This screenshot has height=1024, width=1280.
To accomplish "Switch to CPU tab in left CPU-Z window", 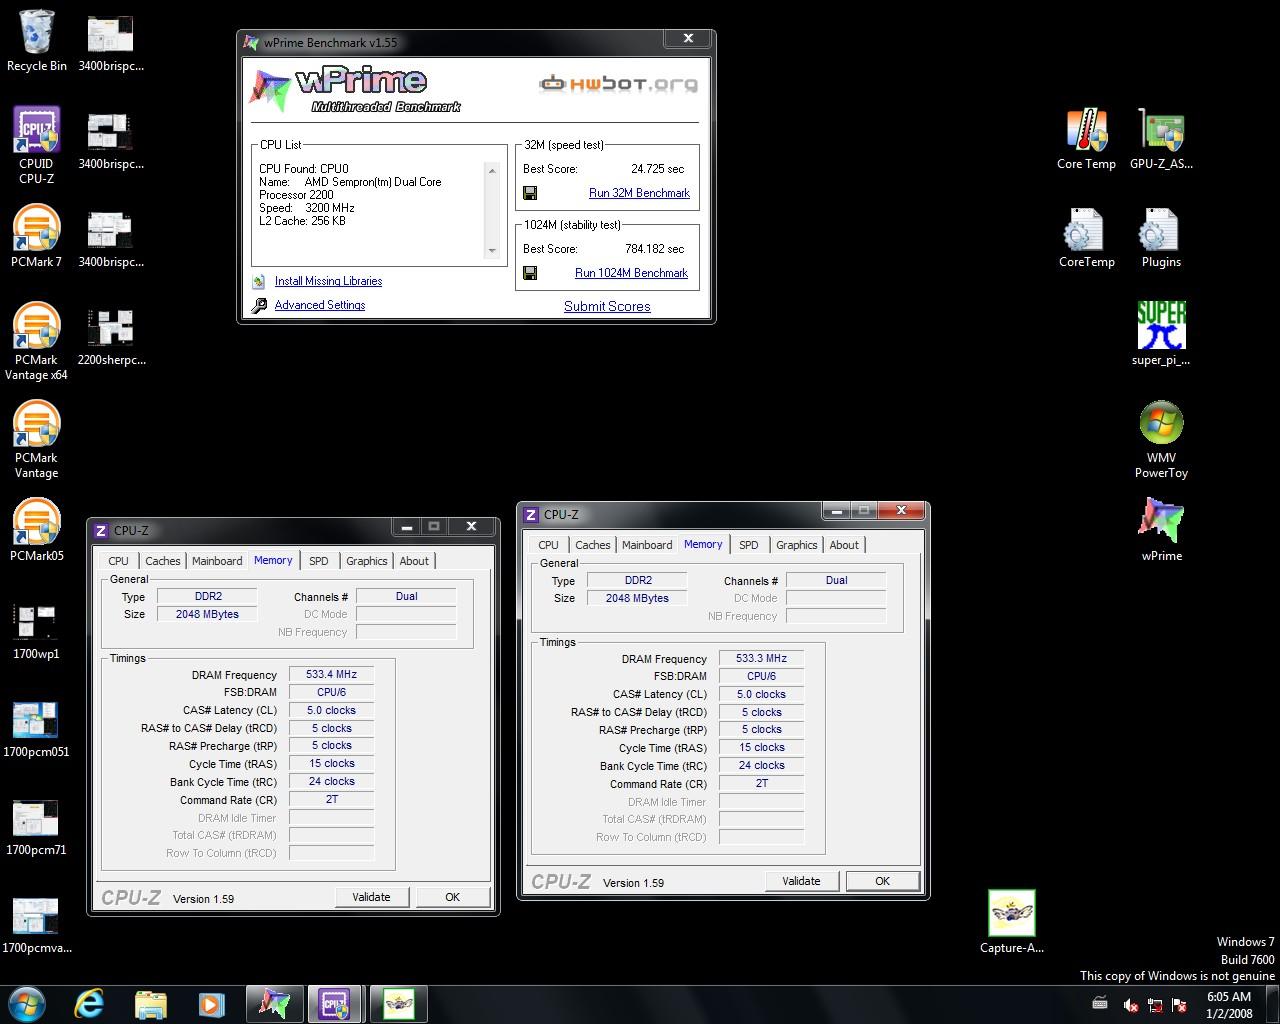I will (118, 561).
